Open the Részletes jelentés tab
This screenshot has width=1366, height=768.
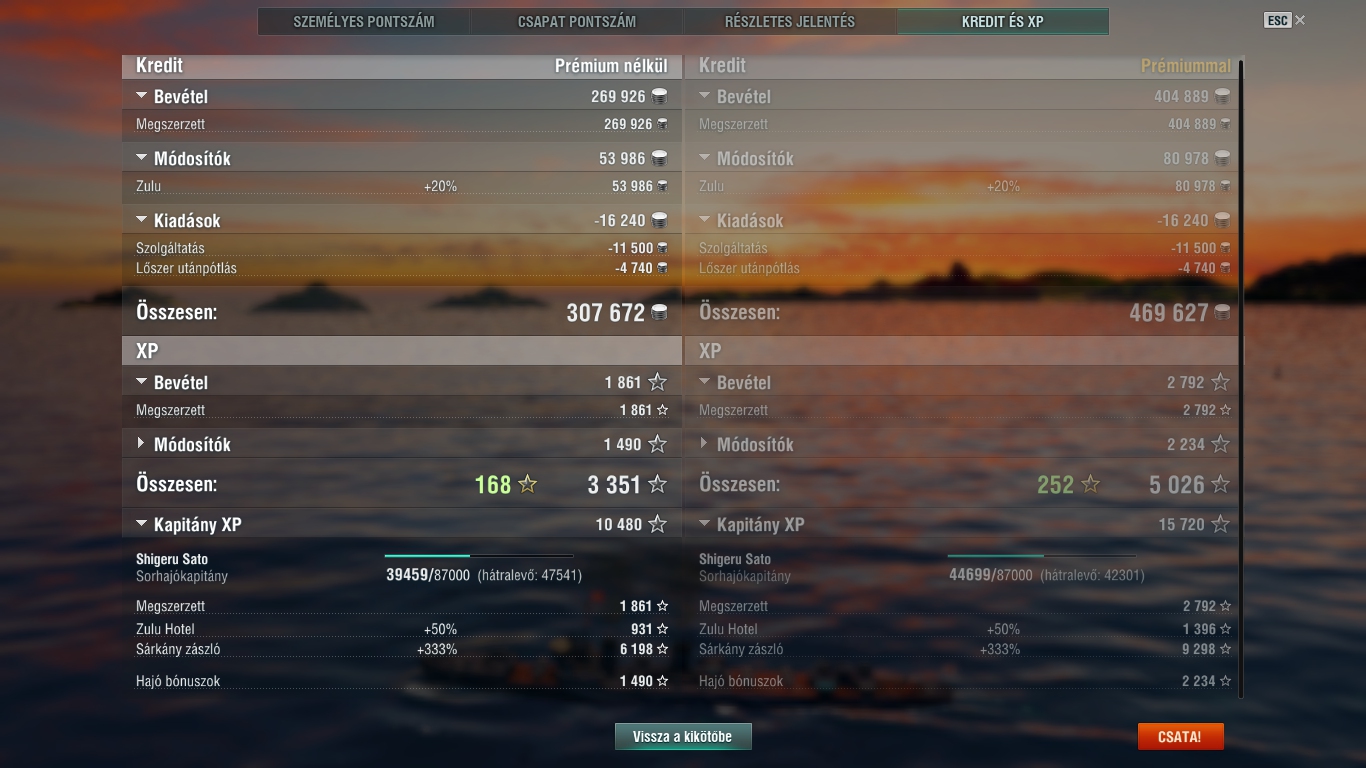[790, 21]
